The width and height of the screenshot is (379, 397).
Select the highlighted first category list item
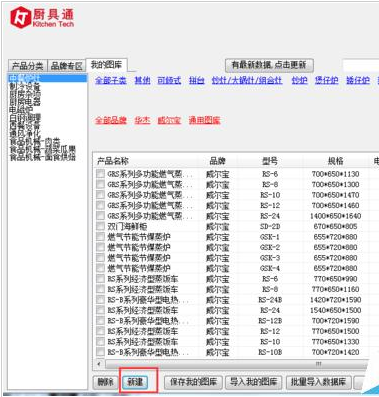(x=47, y=79)
